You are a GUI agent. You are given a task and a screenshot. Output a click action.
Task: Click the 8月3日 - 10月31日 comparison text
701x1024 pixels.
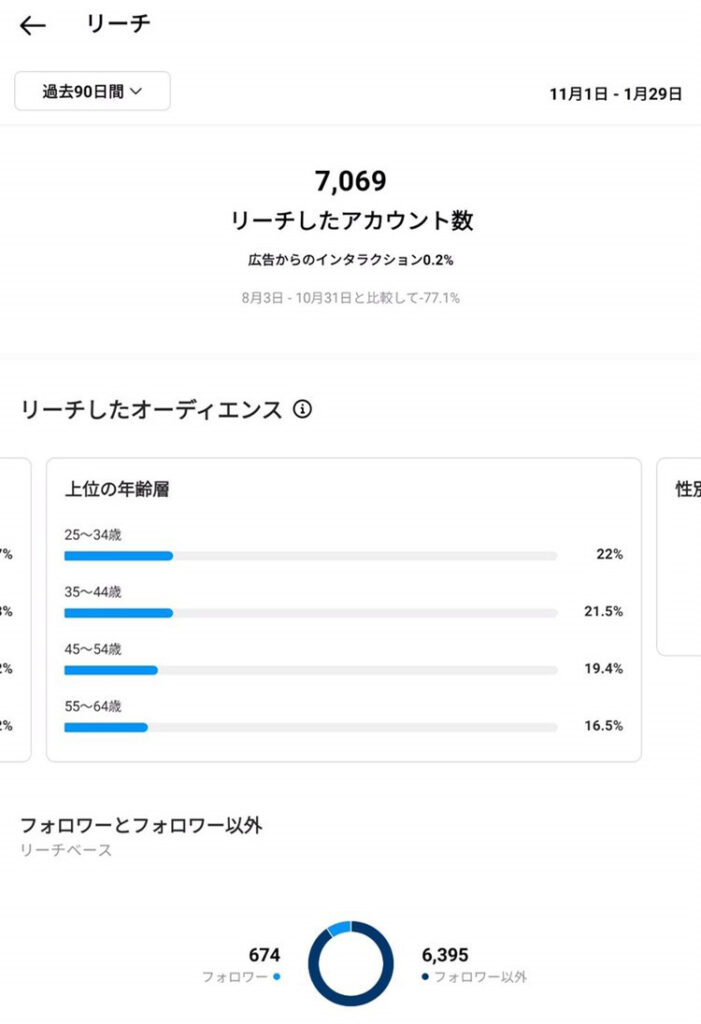point(349,297)
